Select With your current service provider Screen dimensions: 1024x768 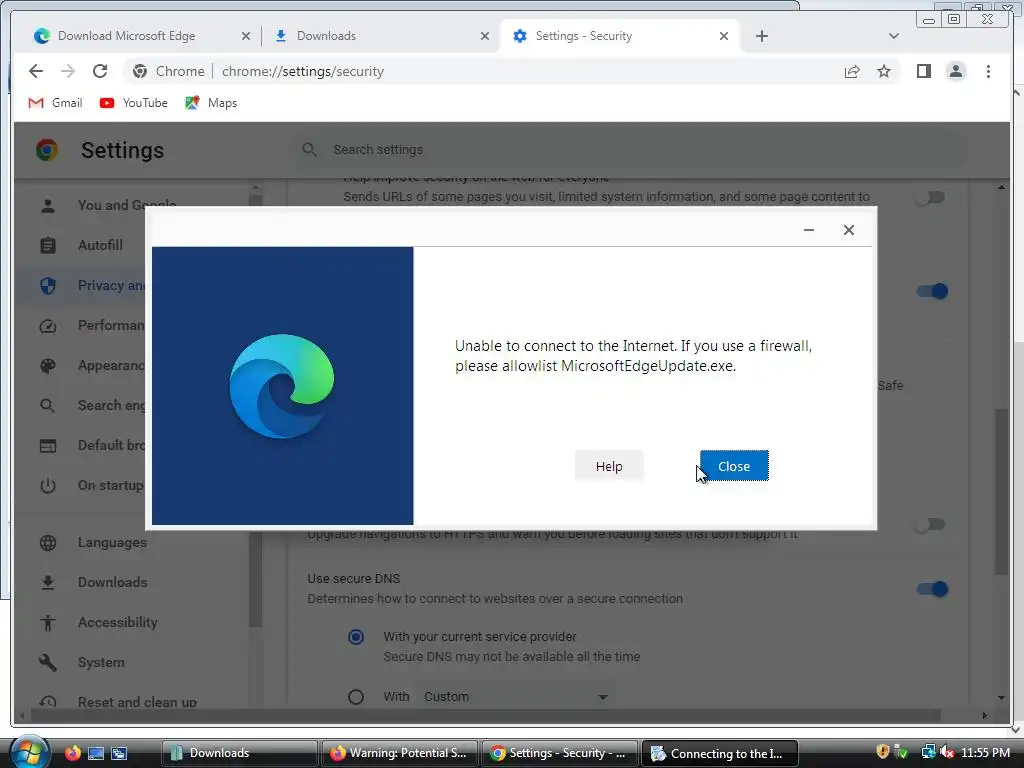(356, 637)
